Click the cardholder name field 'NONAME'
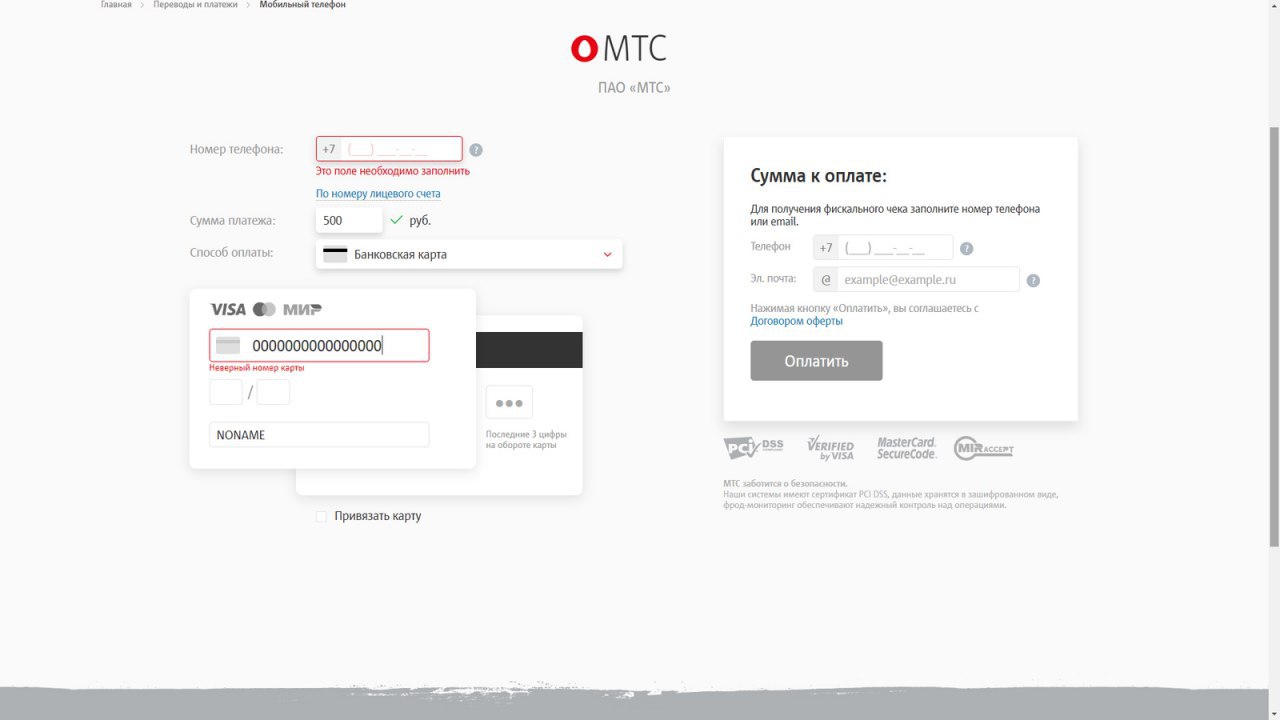This screenshot has width=1280, height=720. [319, 435]
